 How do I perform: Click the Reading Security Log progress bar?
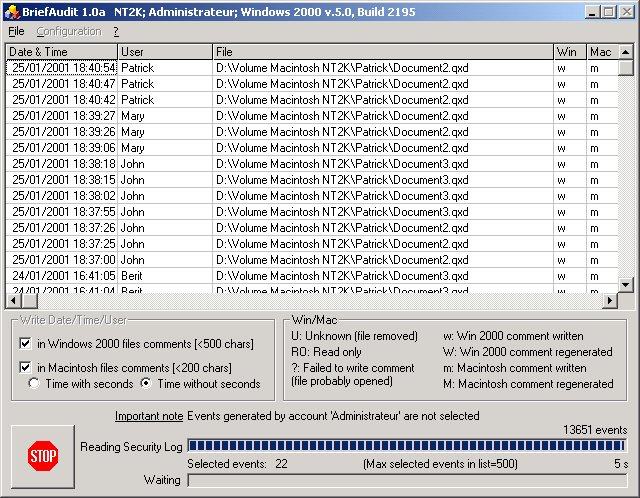click(x=406, y=446)
